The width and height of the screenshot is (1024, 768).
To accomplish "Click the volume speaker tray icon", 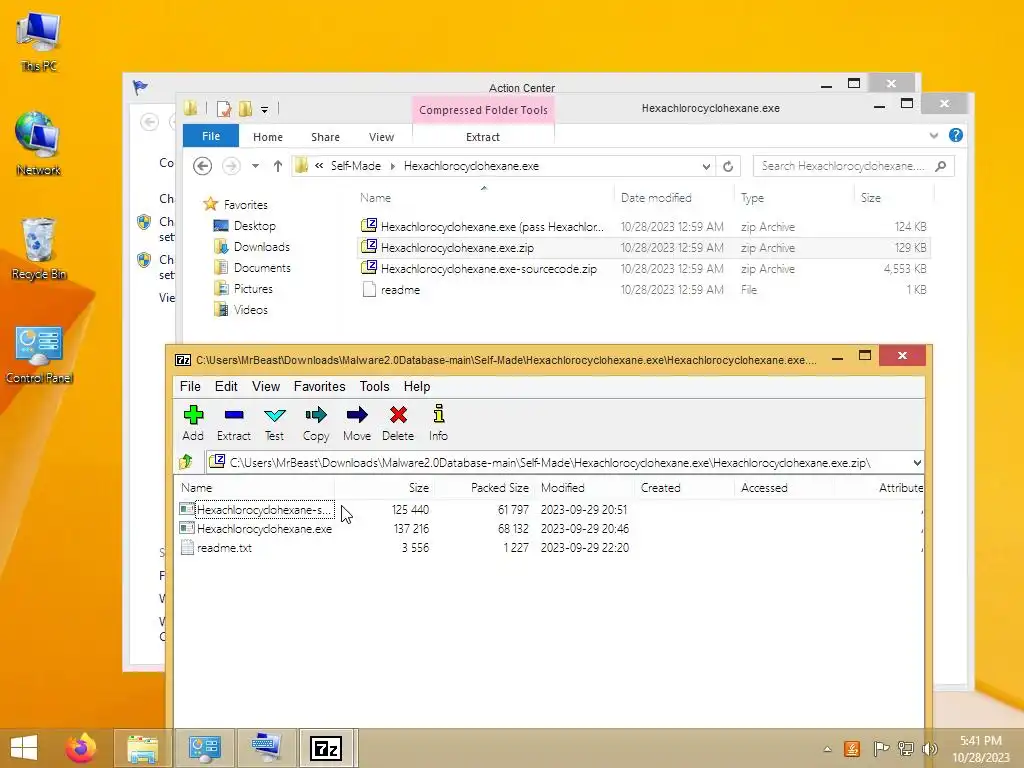I will tap(931, 748).
